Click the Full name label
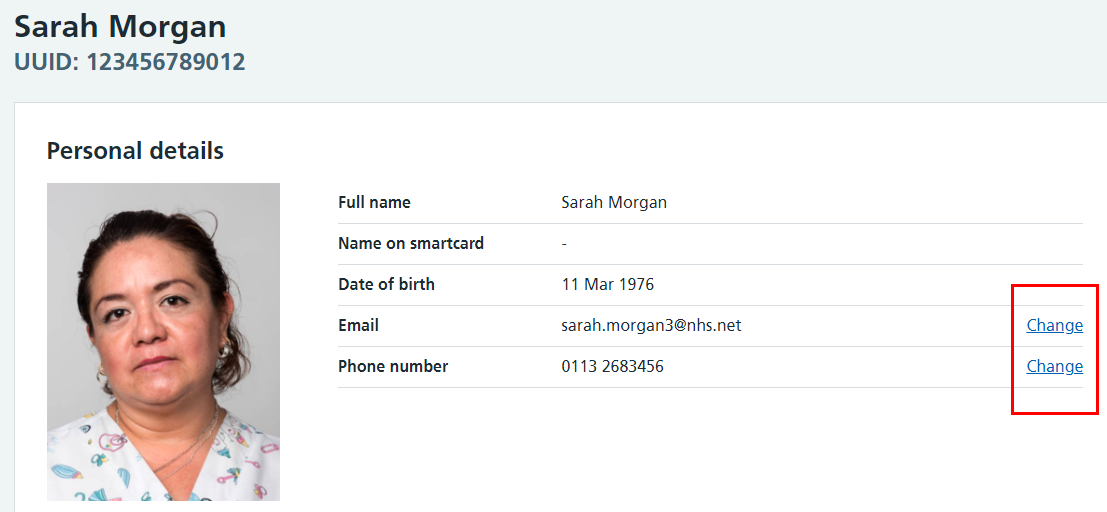This screenshot has height=512, width=1107. pos(374,203)
